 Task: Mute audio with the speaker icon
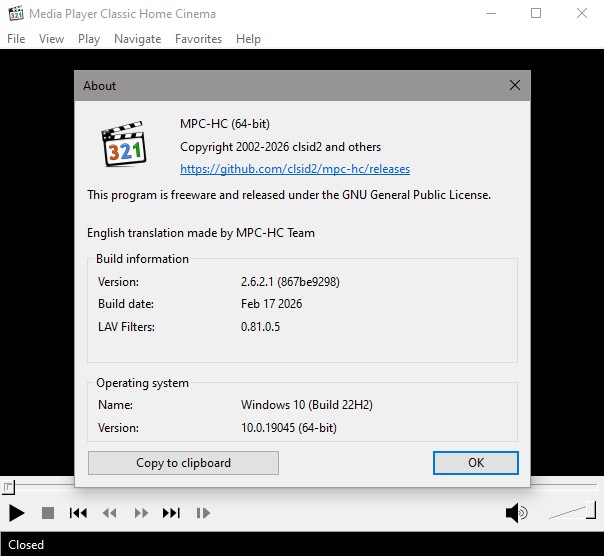[516, 513]
